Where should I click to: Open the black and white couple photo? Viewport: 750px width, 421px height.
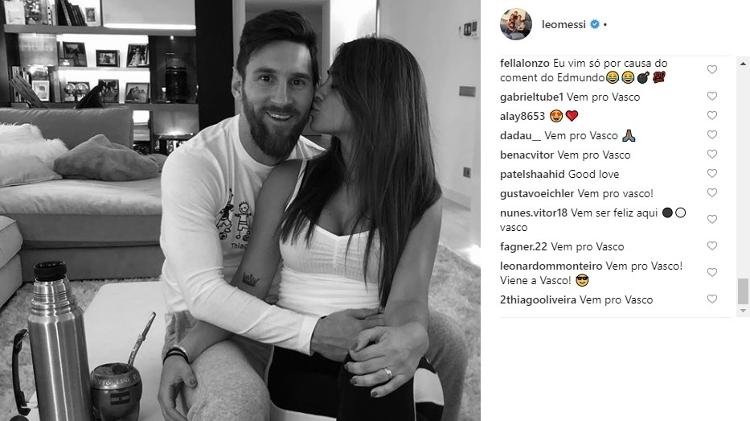click(240, 210)
